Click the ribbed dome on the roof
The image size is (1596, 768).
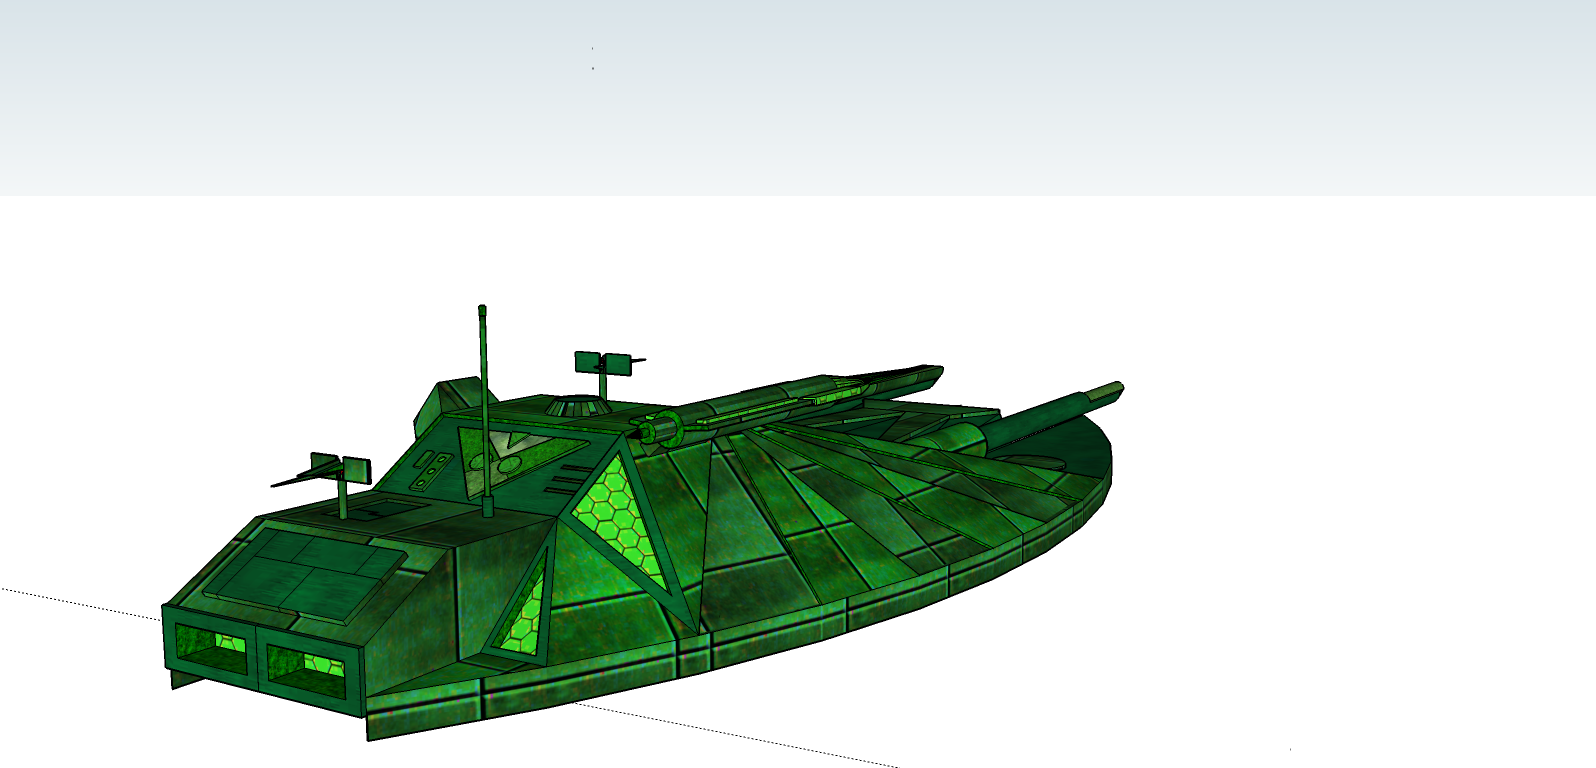(x=576, y=406)
